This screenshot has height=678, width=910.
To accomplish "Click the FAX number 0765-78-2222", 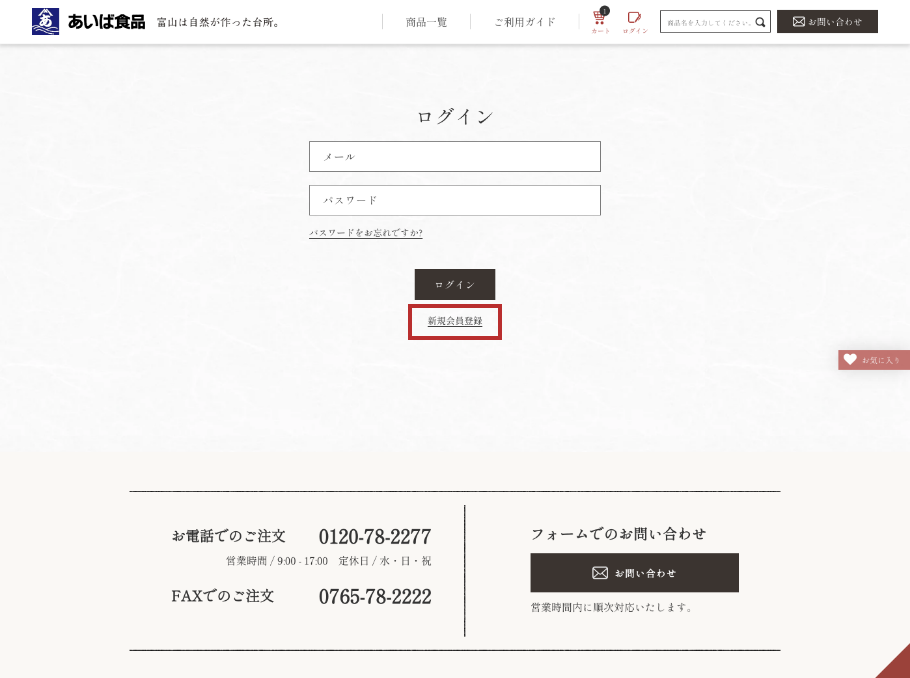I will point(375,597).
